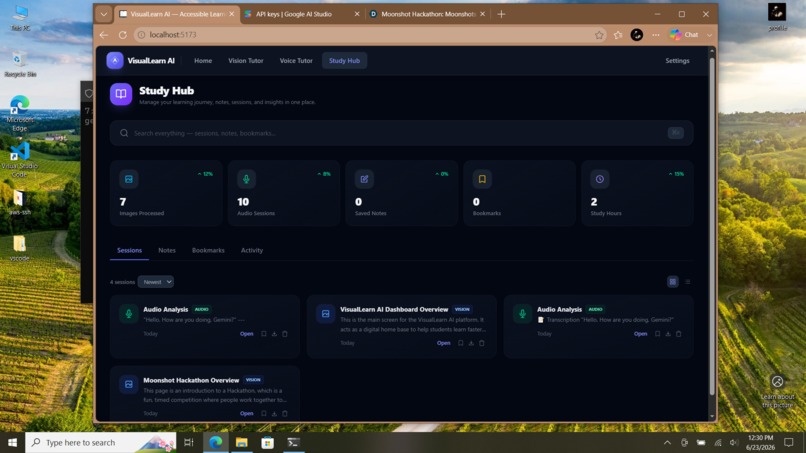Open the Newest sort dropdown
Screen dimensions: 806x453
tap(156, 282)
